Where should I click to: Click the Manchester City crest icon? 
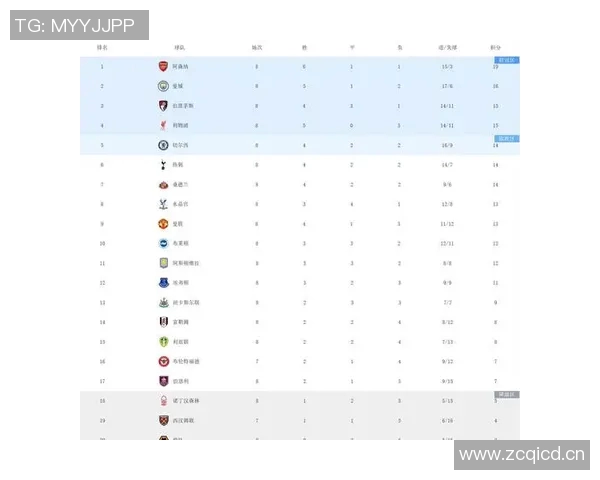[163, 86]
